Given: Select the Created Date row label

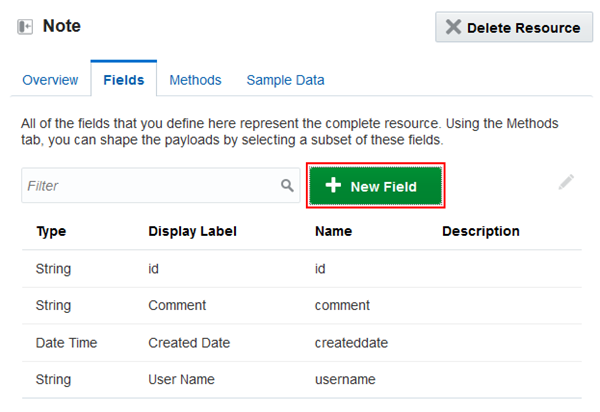Looking at the screenshot, I should (x=189, y=343).
